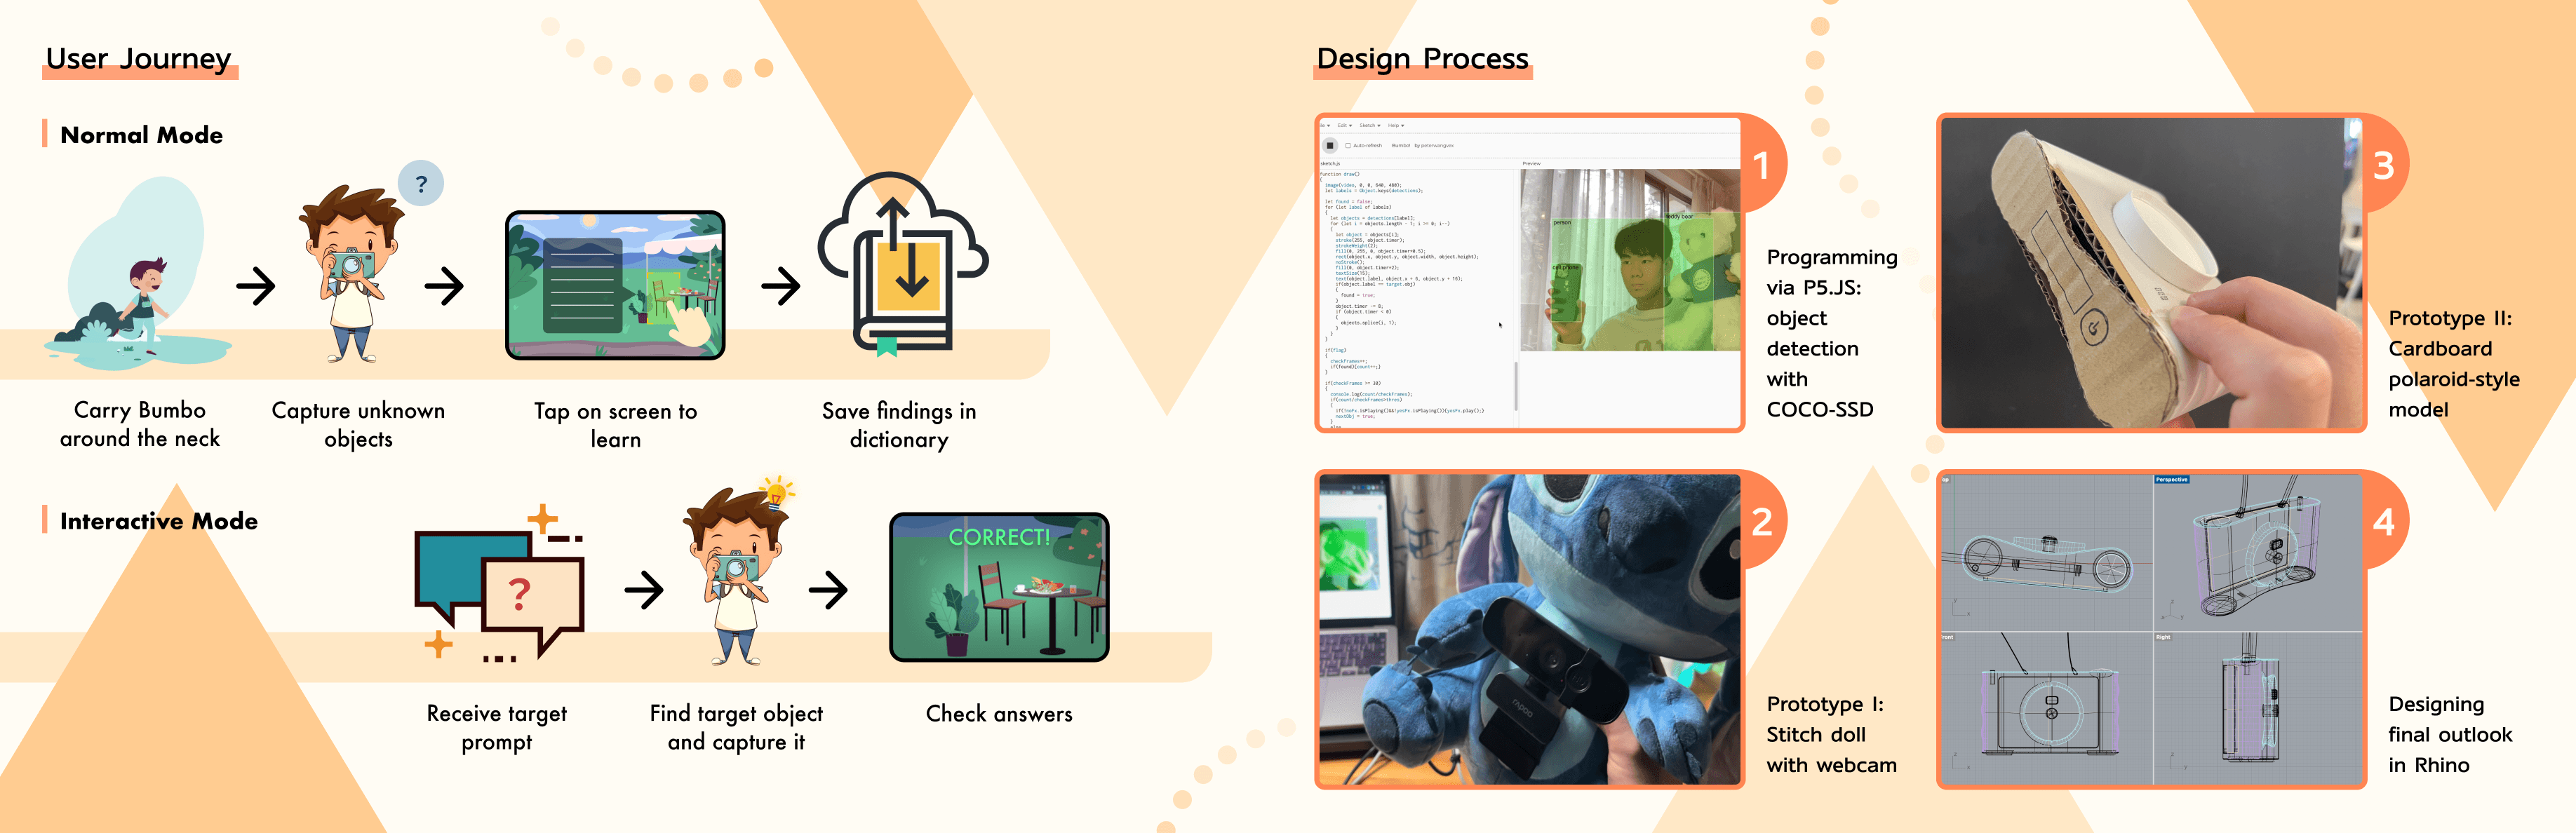Image resolution: width=2576 pixels, height=833 pixels.
Task: Click the Preview panel label
Action: pyautogui.click(x=1531, y=163)
